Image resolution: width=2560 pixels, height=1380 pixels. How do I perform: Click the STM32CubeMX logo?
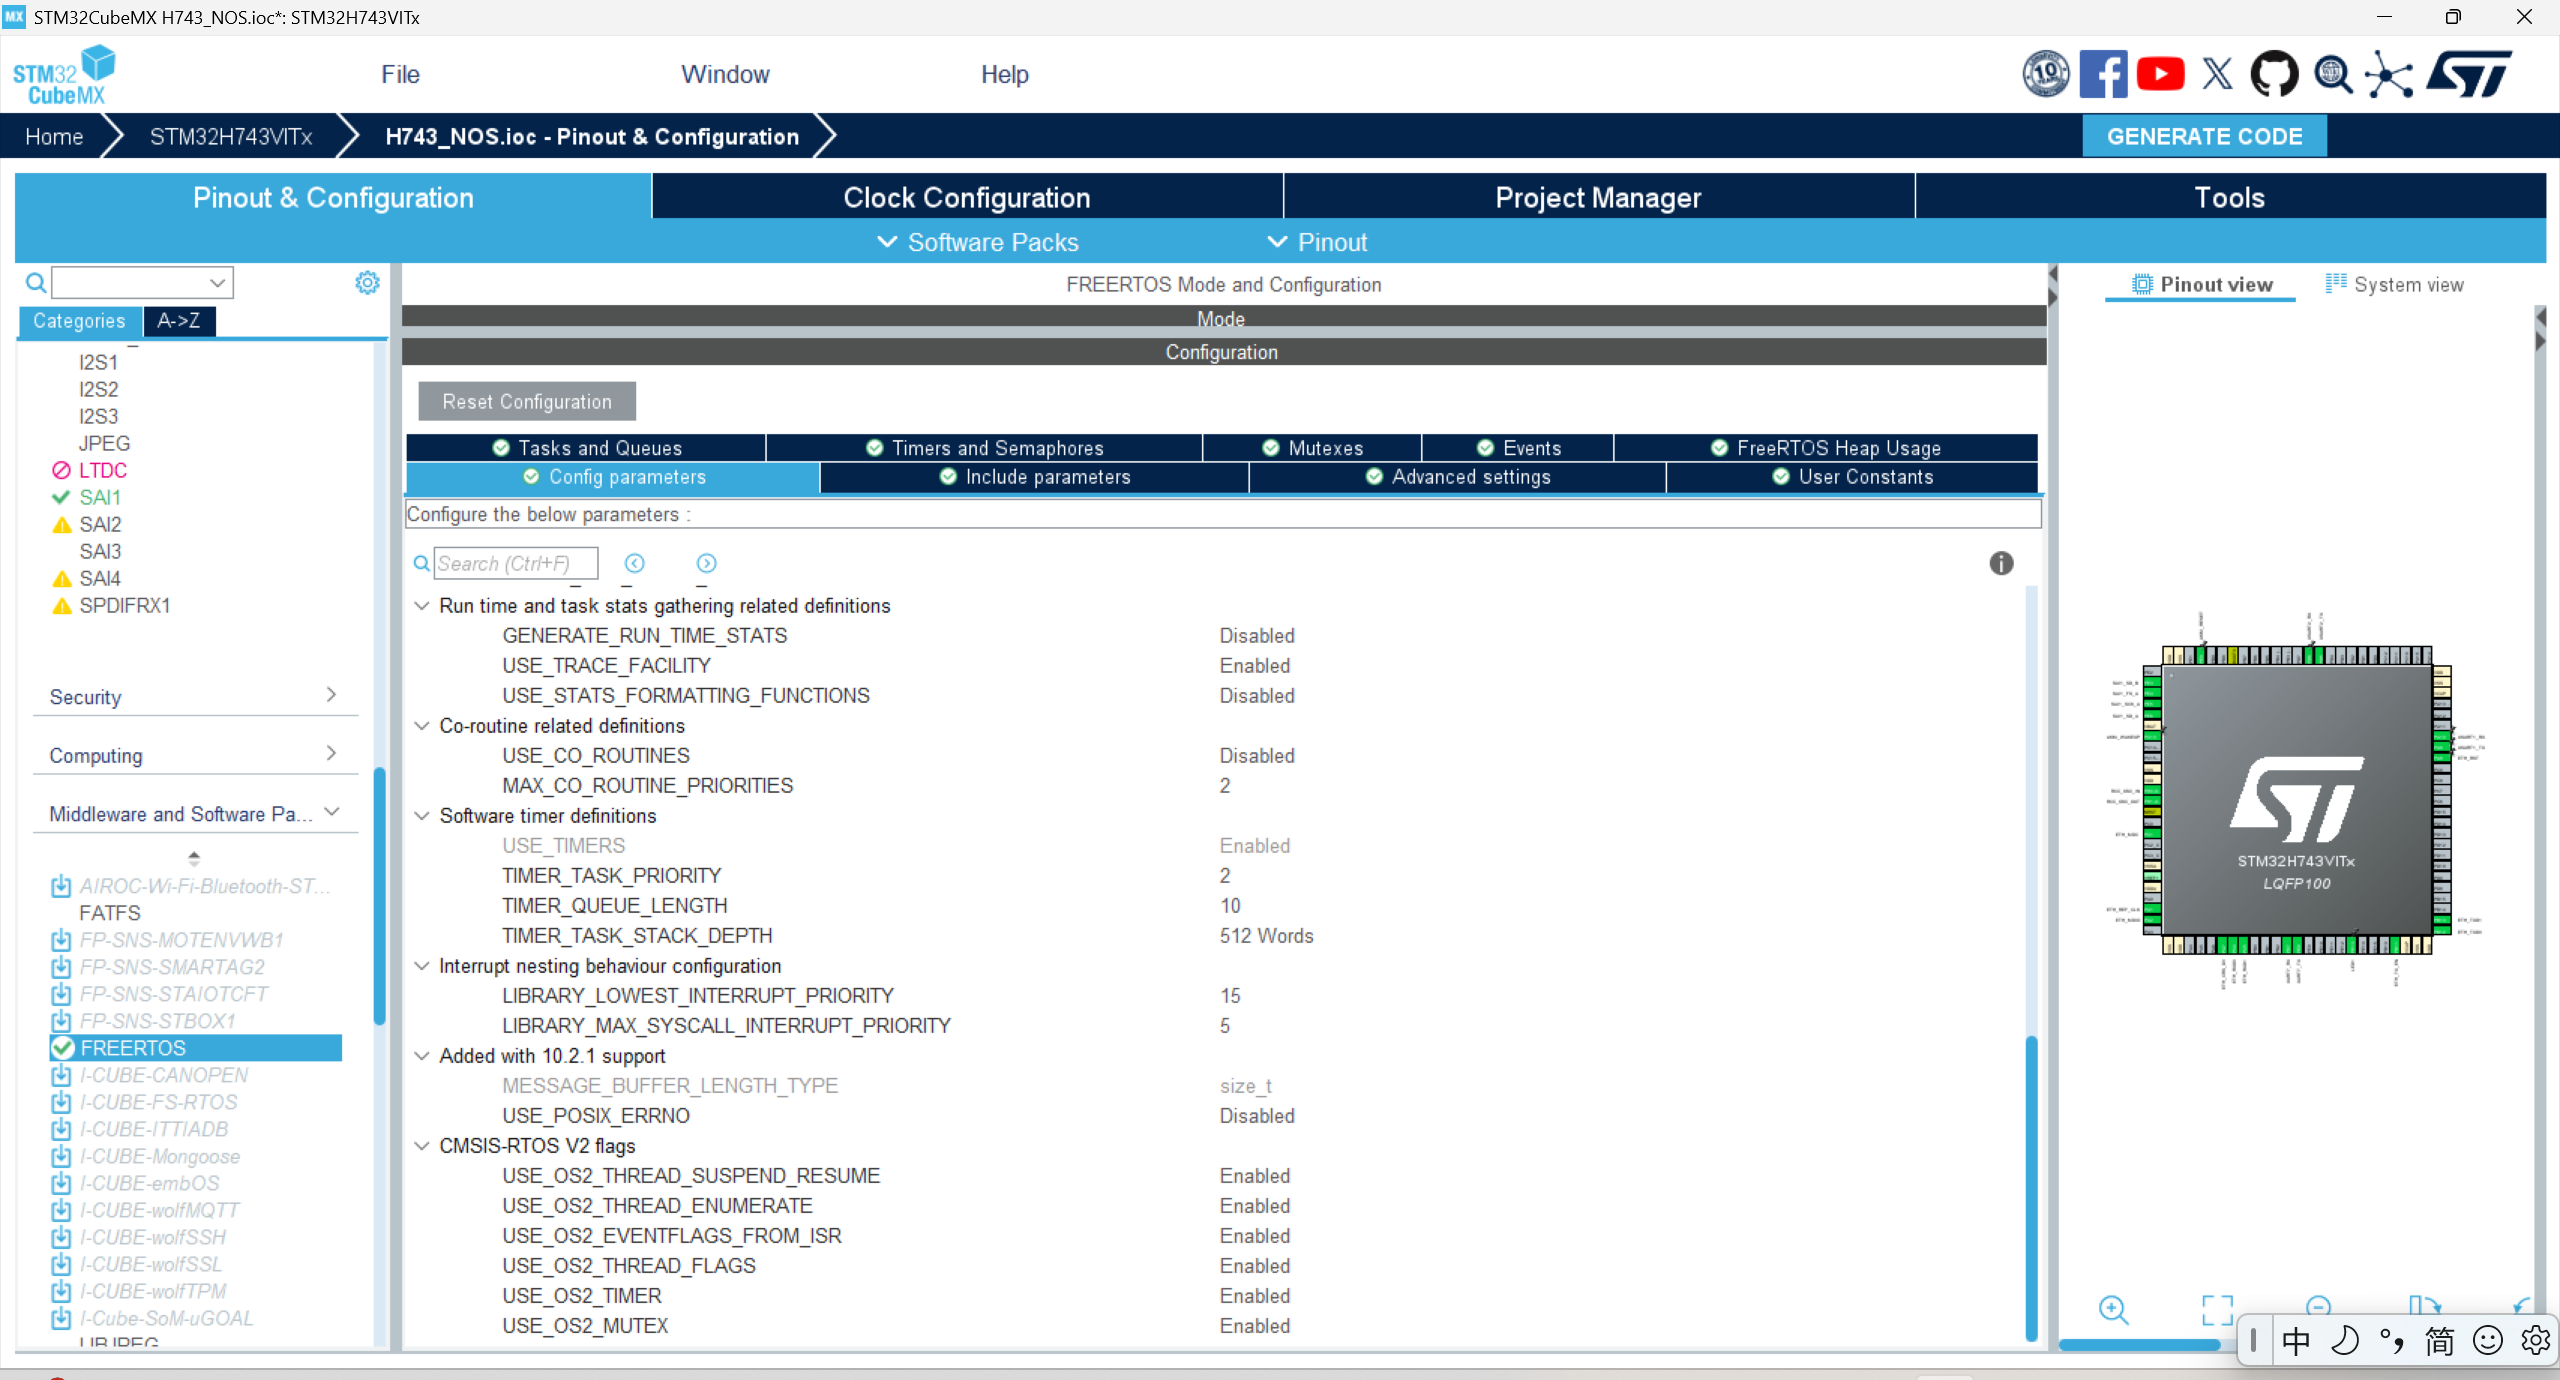(x=64, y=75)
